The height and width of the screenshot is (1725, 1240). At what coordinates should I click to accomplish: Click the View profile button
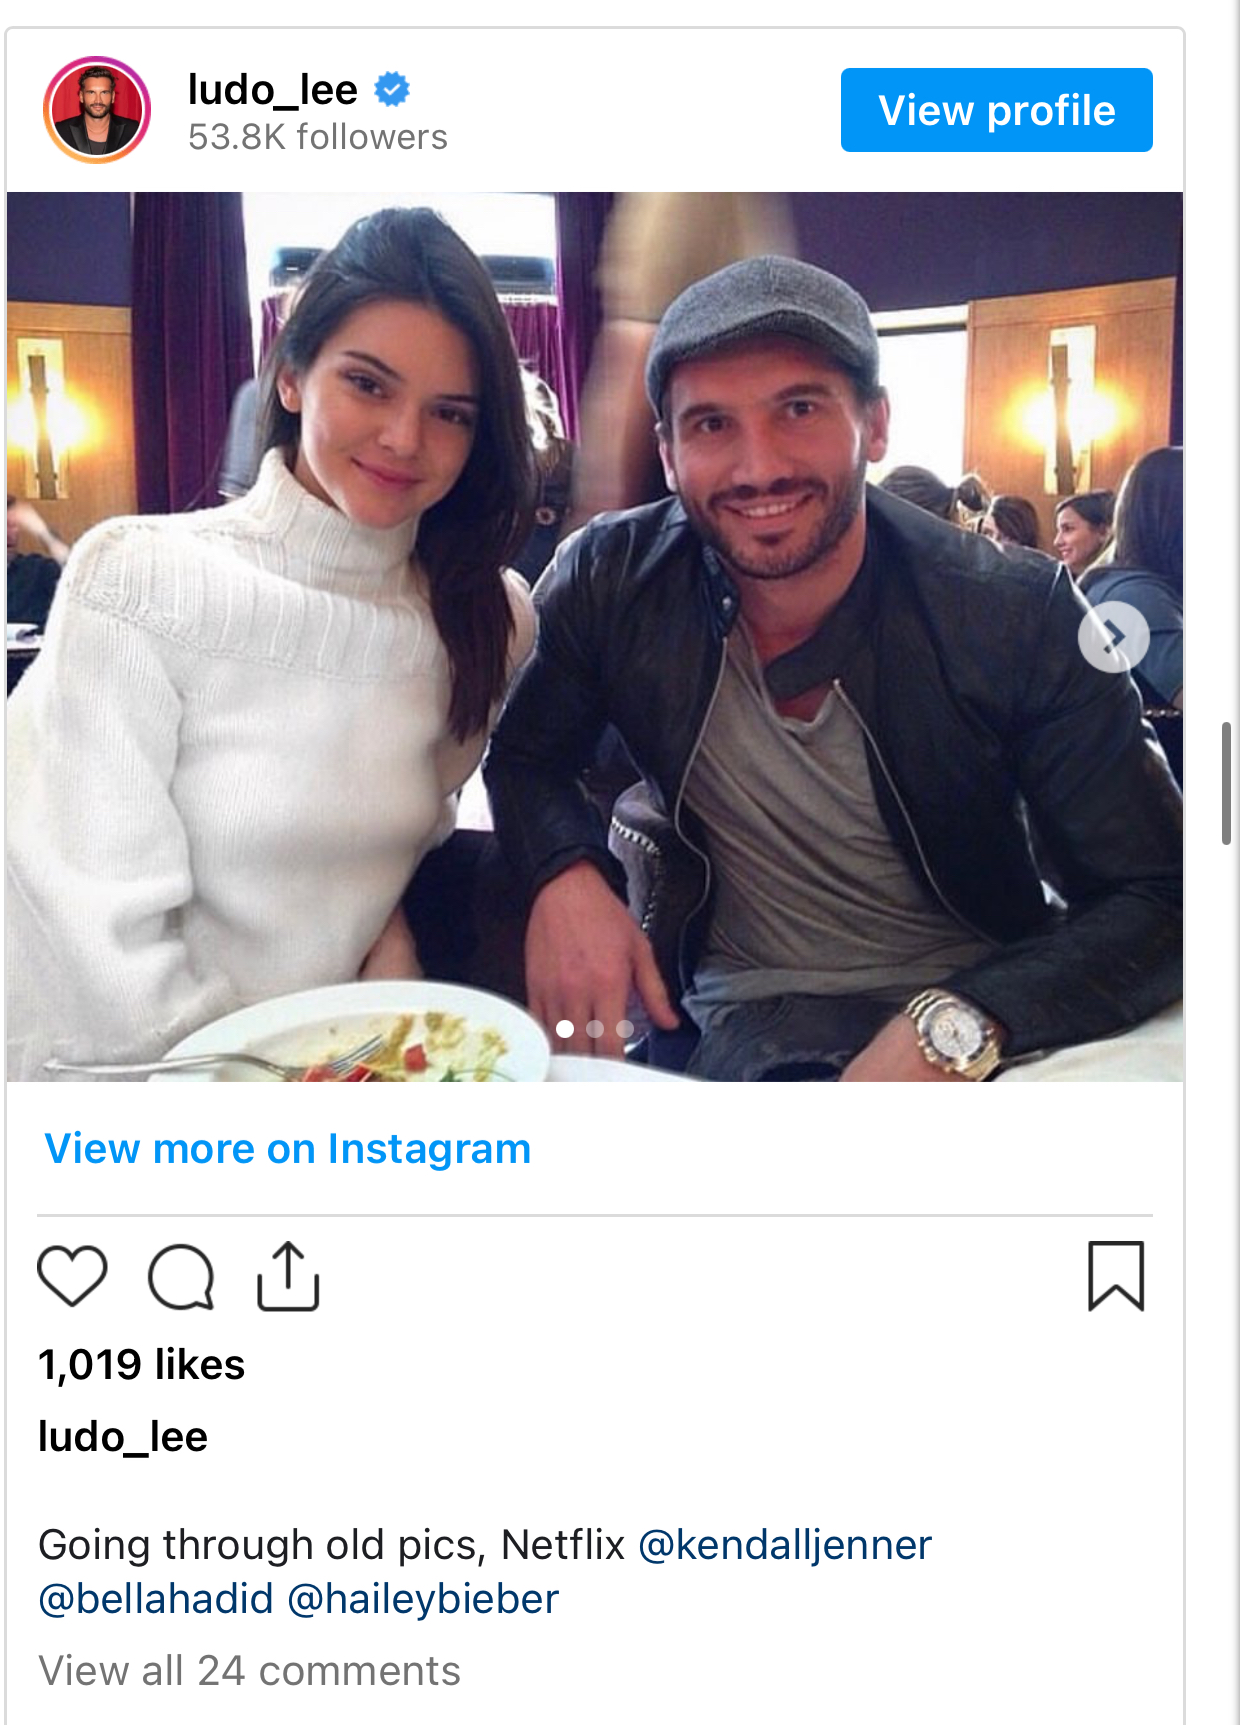tap(996, 110)
